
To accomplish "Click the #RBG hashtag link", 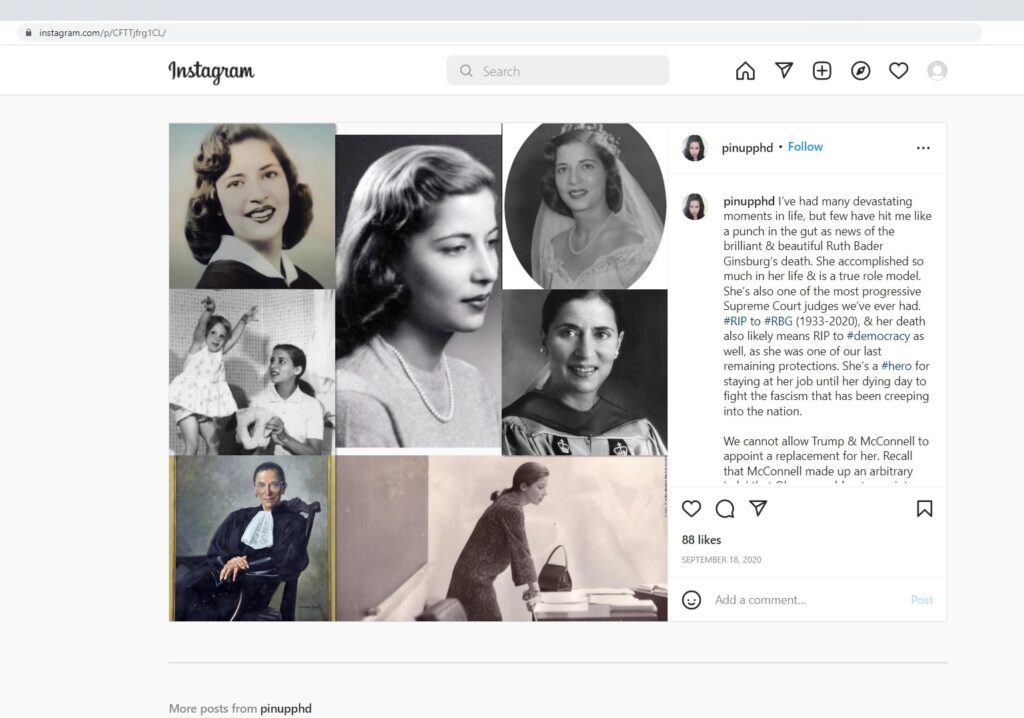I will tap(777, 321).
